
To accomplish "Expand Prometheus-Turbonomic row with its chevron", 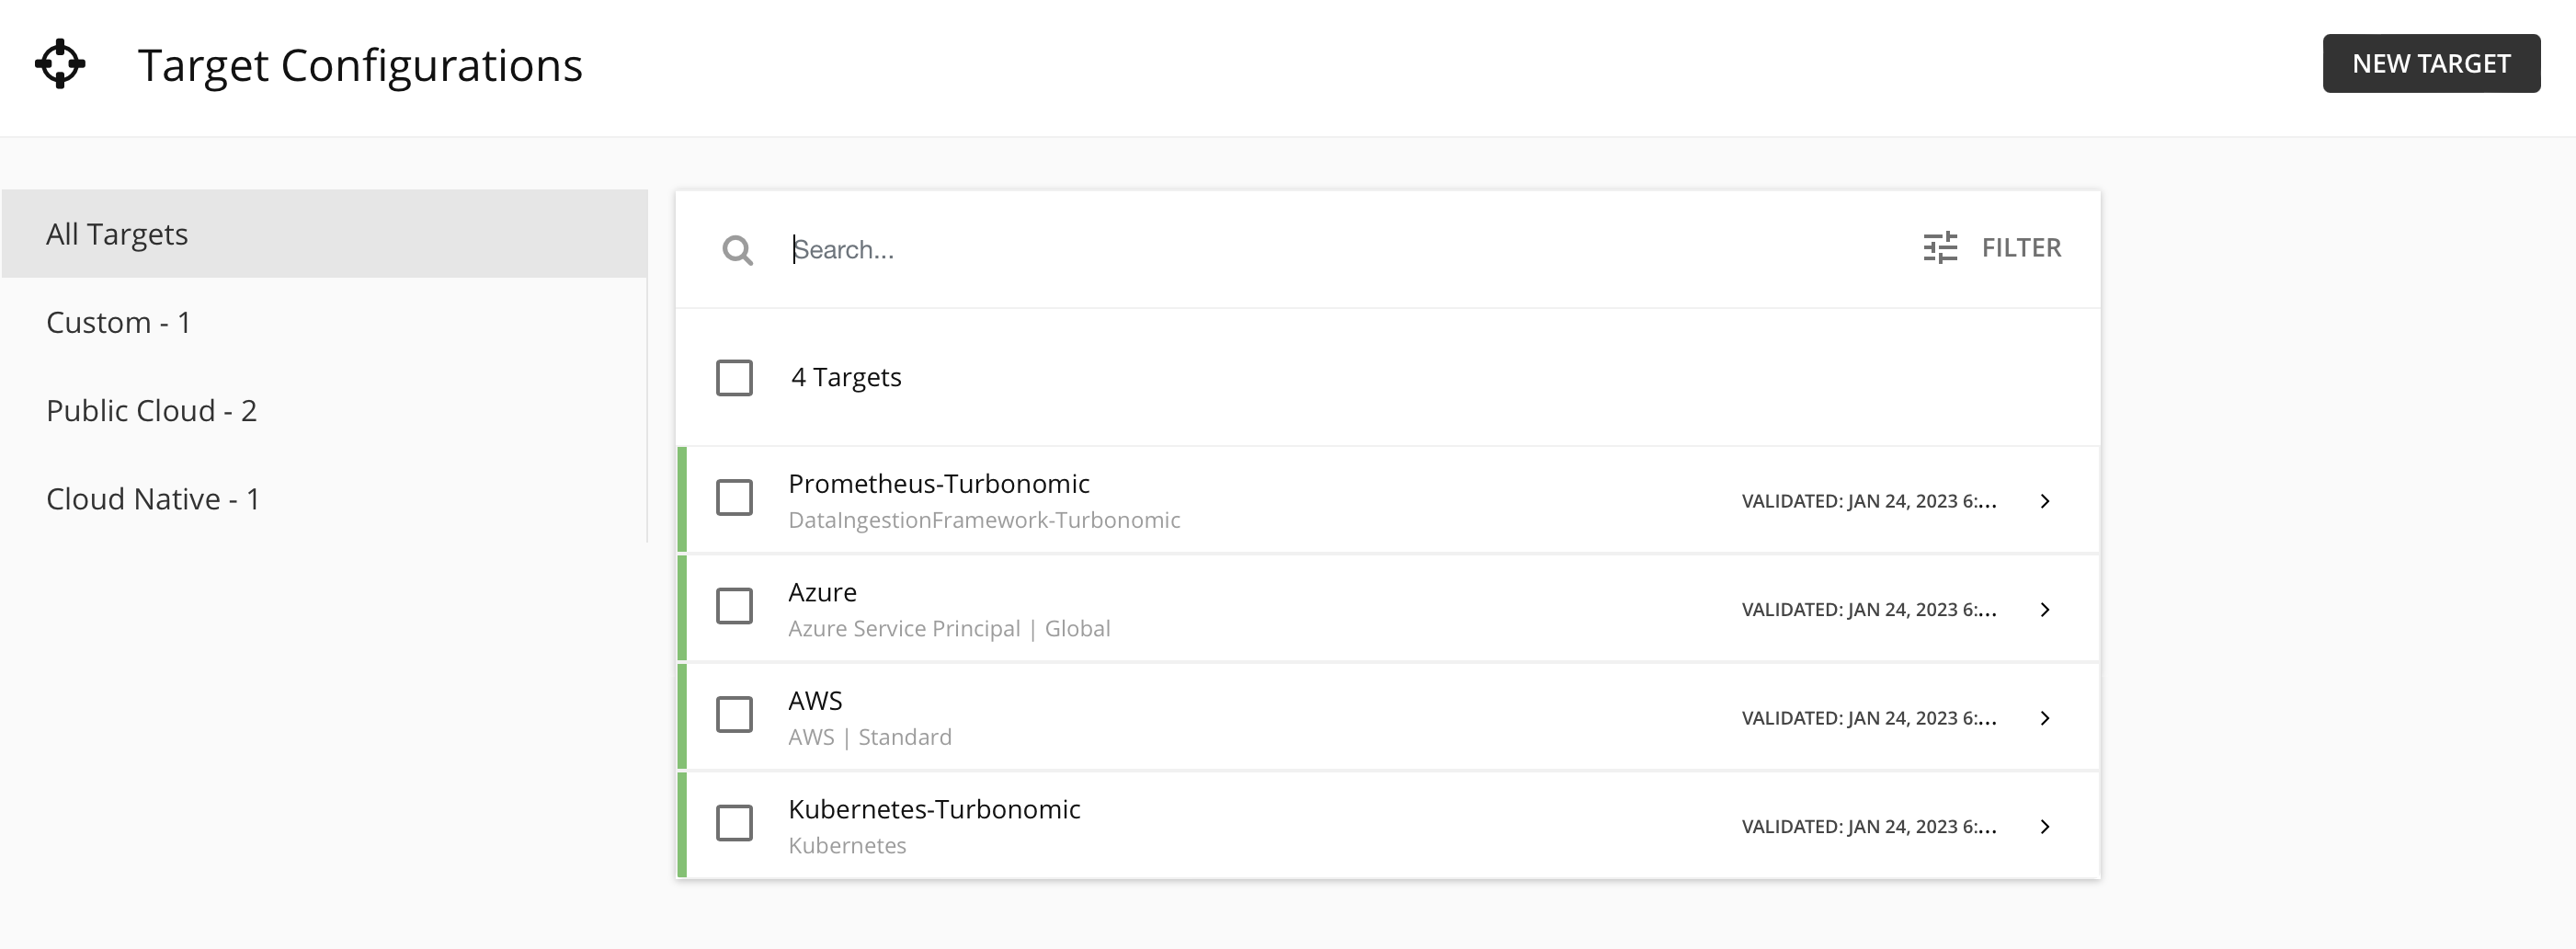I will (x=2045, y=501).
